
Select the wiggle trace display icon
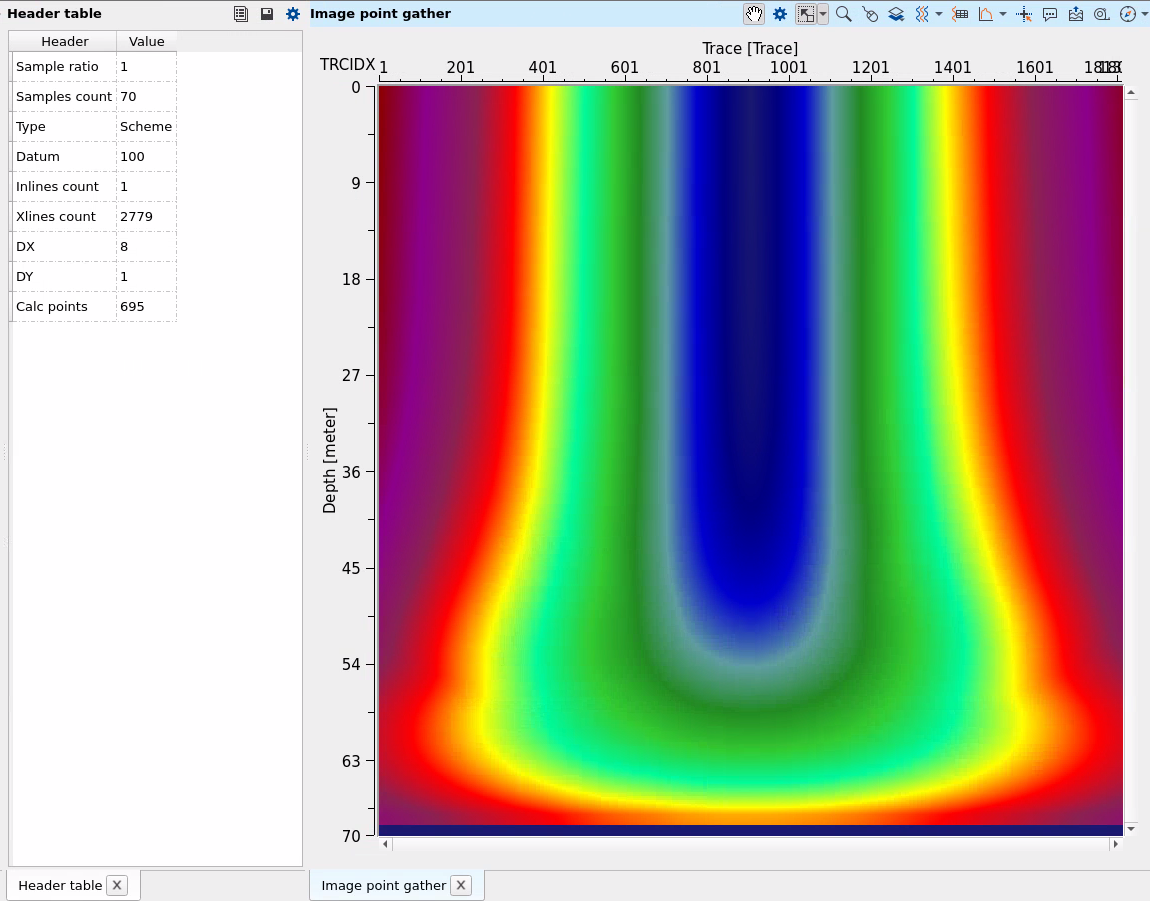click(920, 14)
